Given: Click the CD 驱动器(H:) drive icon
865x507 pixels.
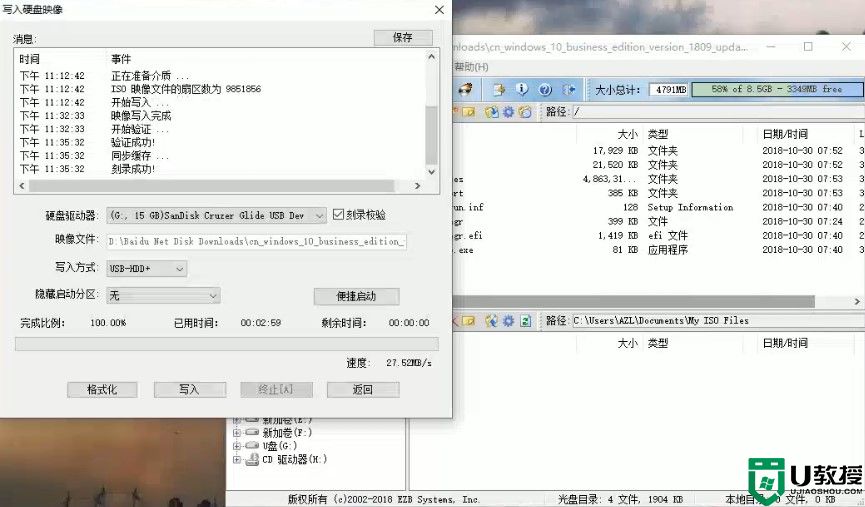Looking at the screenshot, I should (252, 459).
